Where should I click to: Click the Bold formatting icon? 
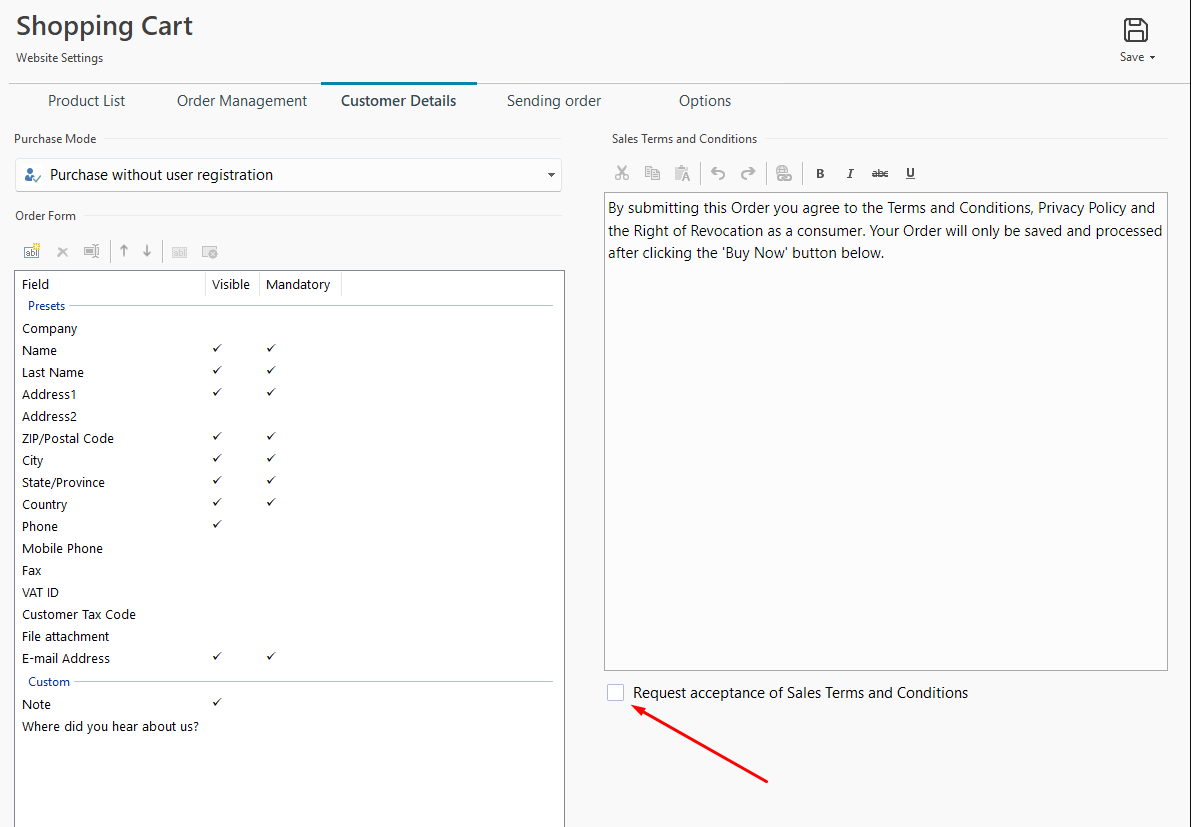(820, 173)
